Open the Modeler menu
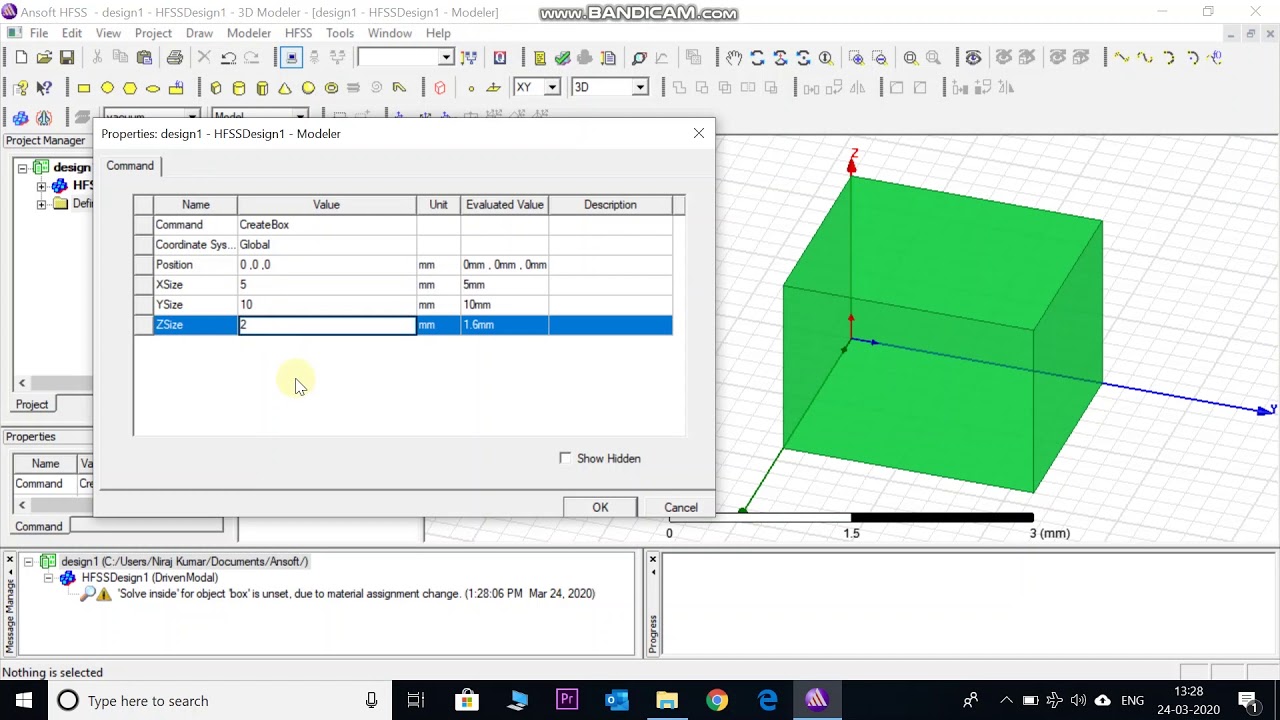 249,33
